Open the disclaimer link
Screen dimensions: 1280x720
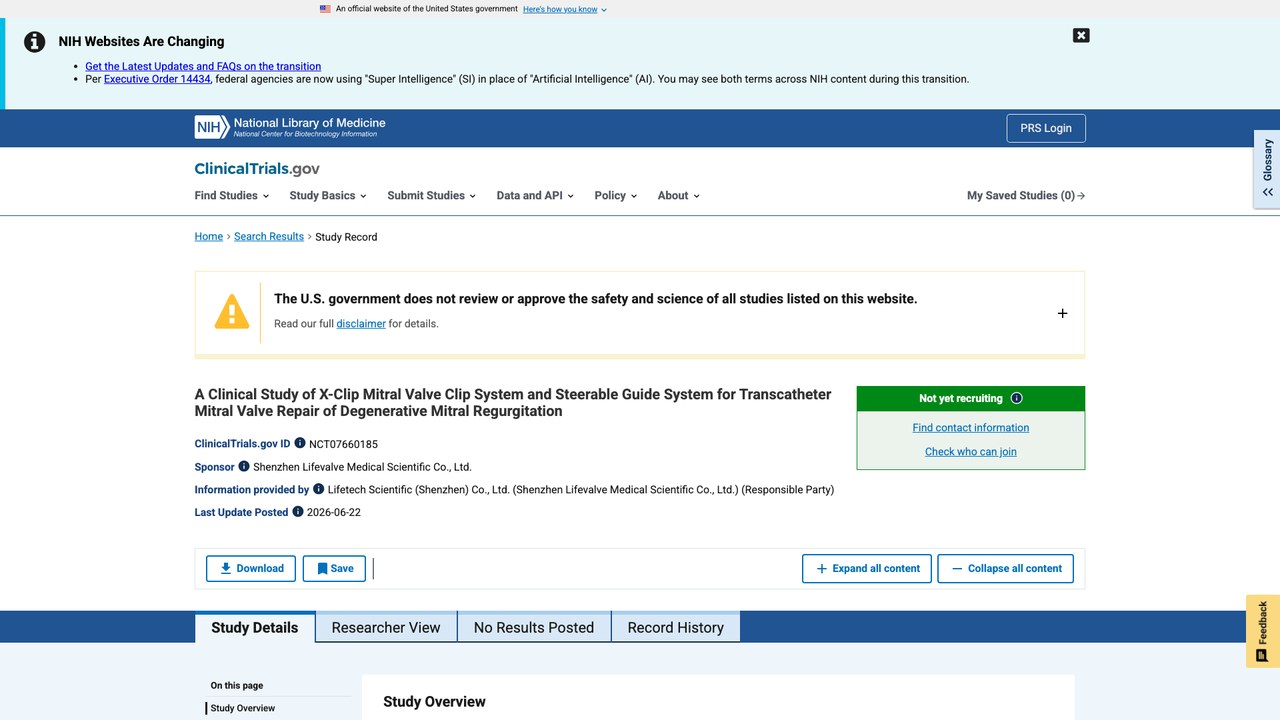click(x=361, y=324)
